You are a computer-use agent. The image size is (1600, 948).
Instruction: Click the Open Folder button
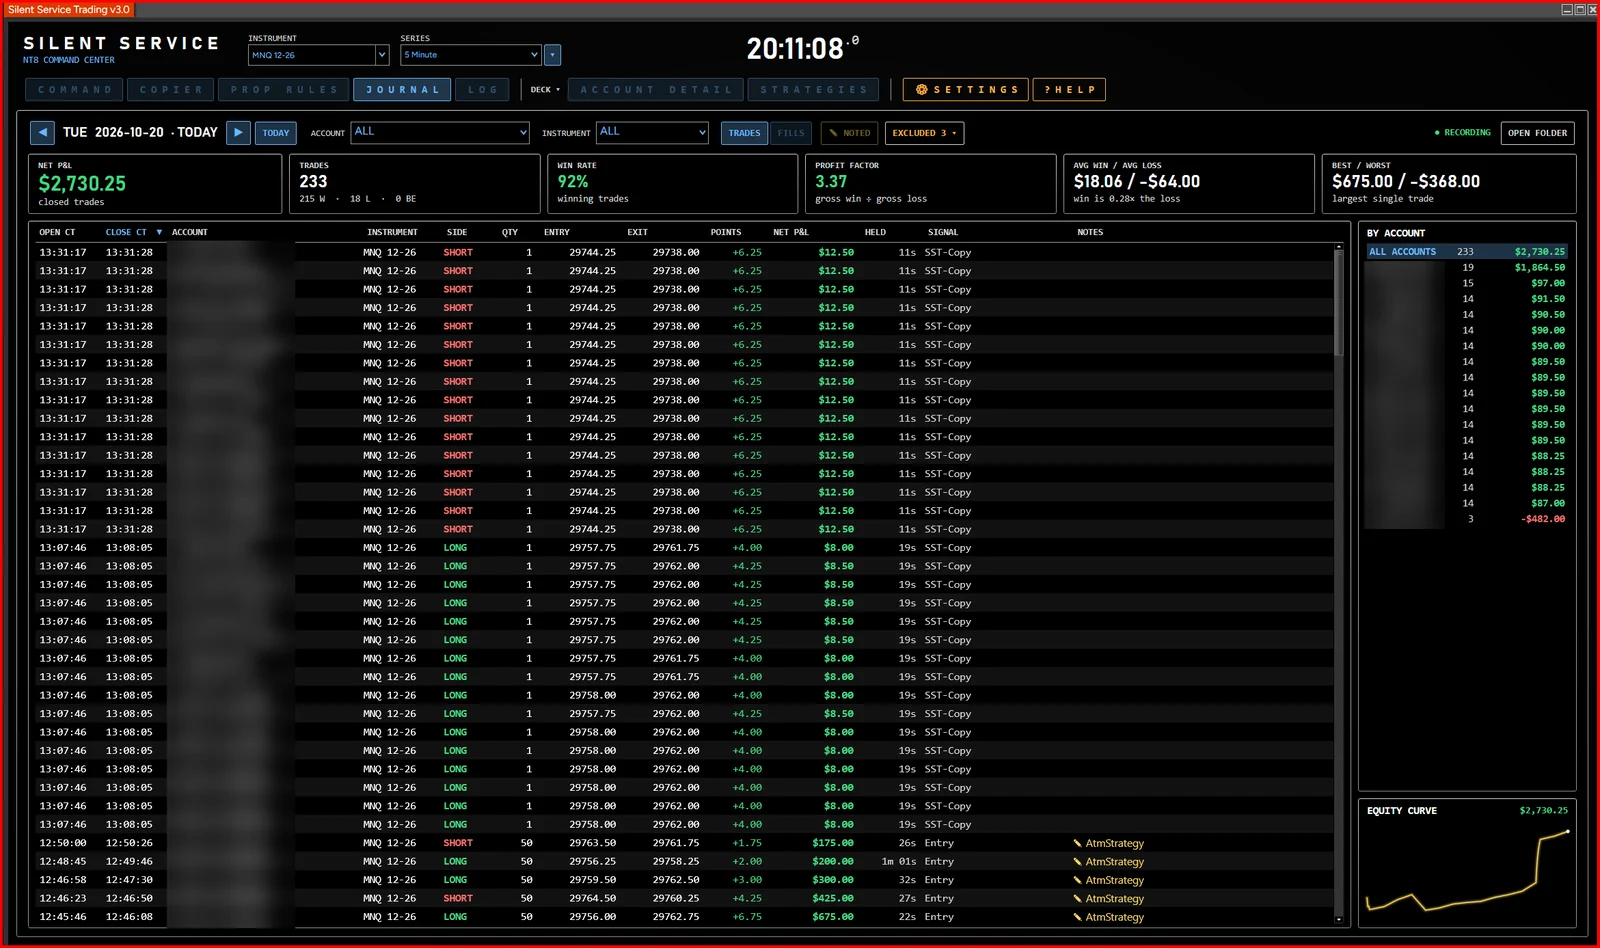tap(1538, 133)
